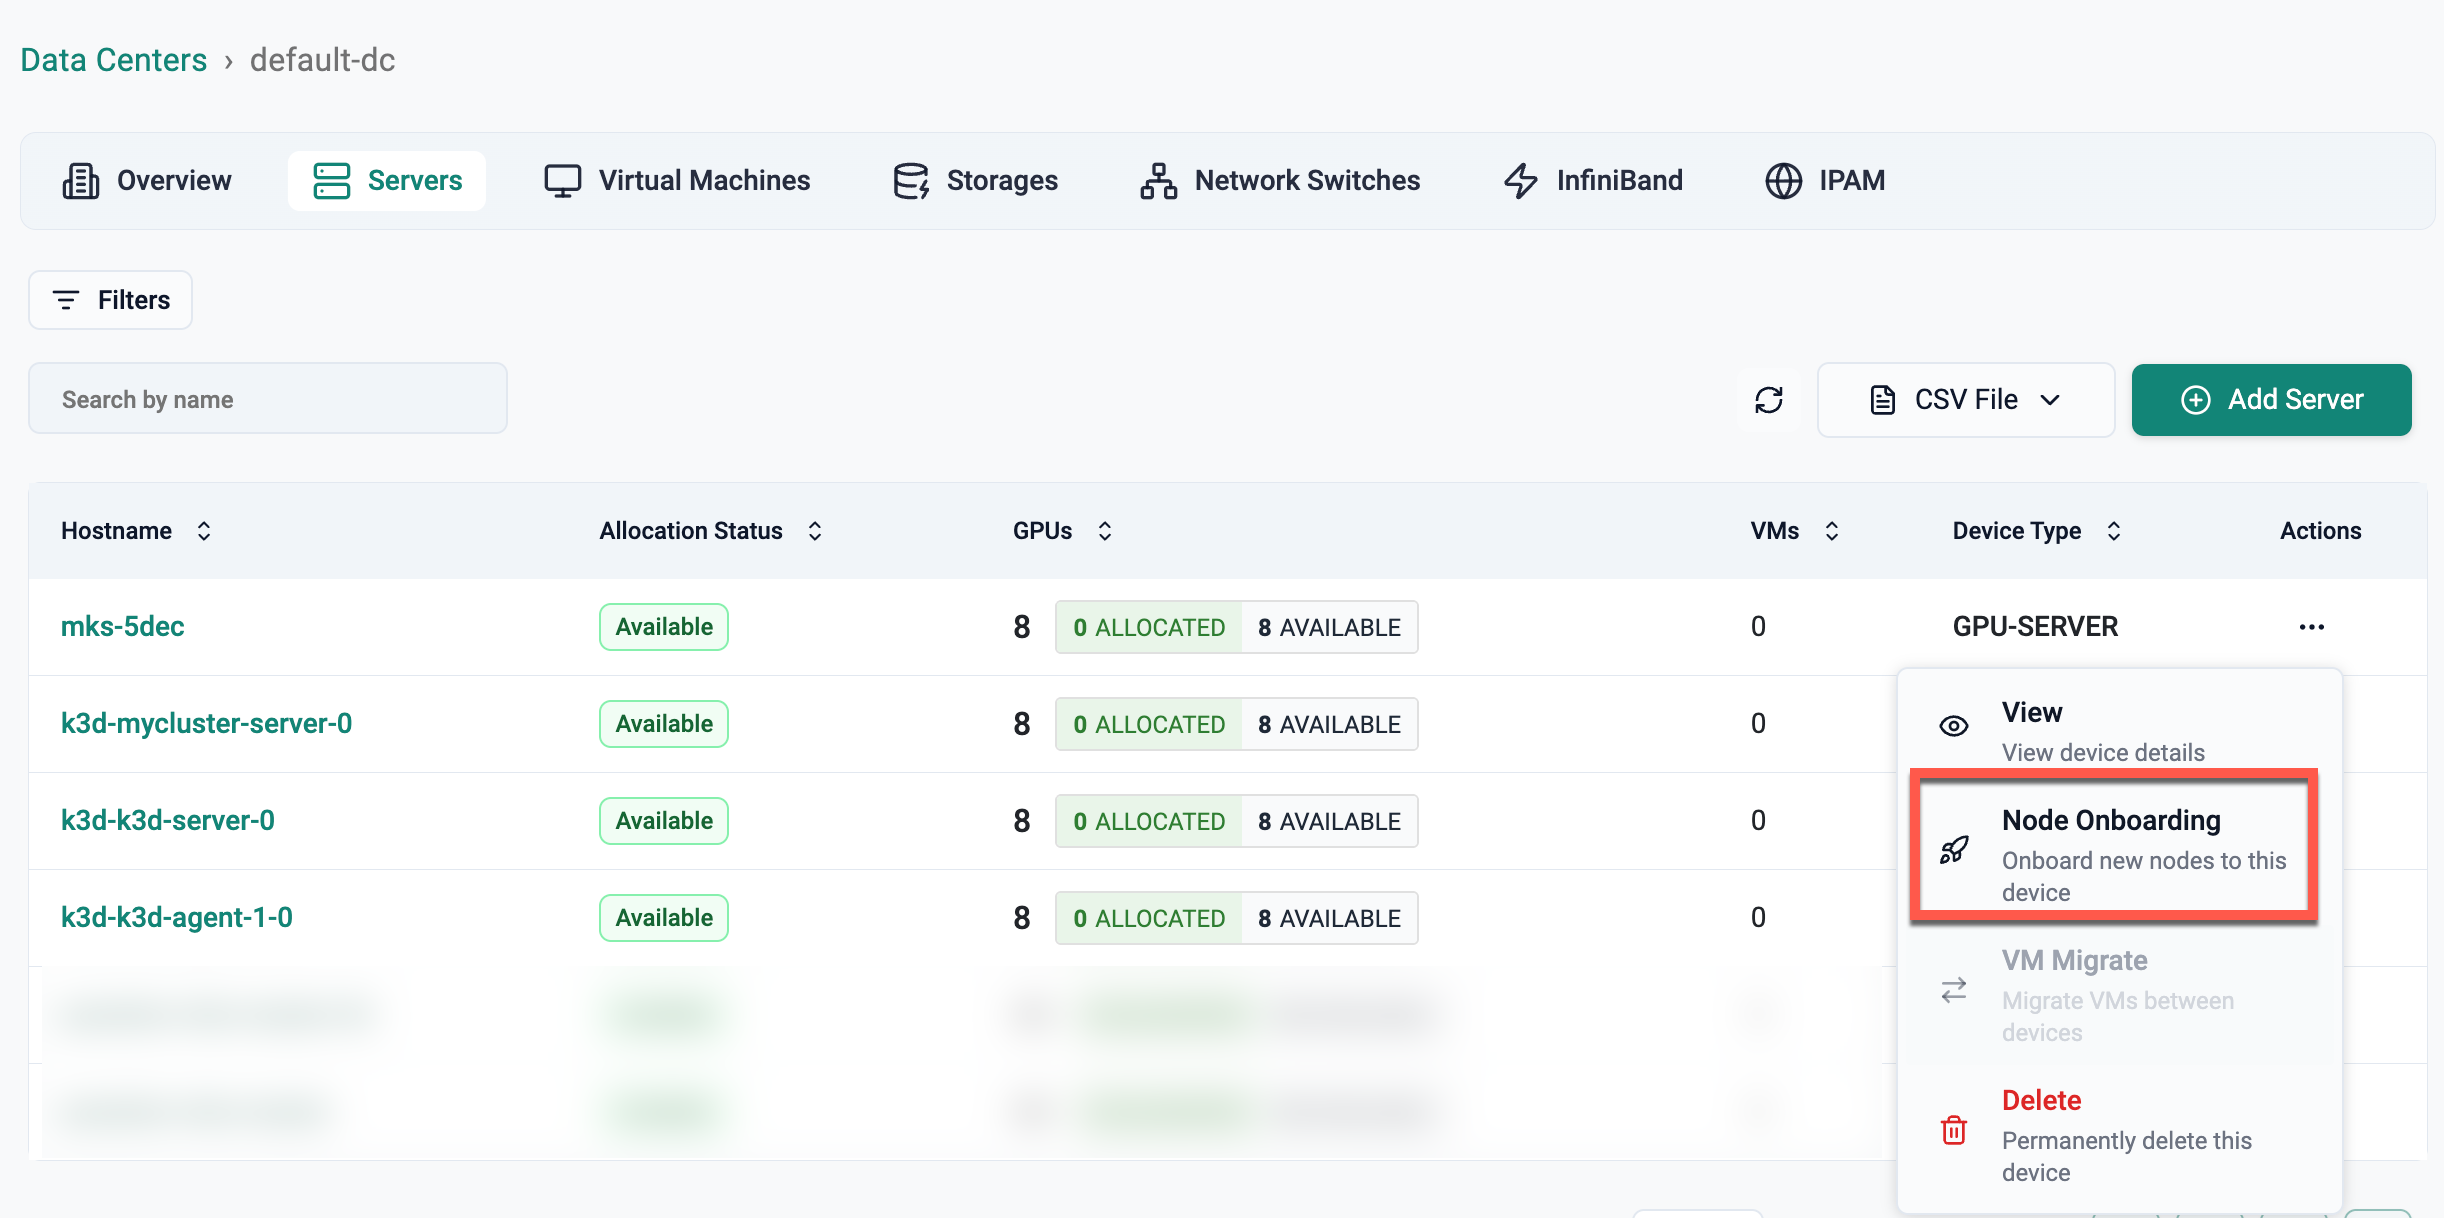Click the Network Switches topology icon
The image size is (2444, 1218).
(1158, 181)
